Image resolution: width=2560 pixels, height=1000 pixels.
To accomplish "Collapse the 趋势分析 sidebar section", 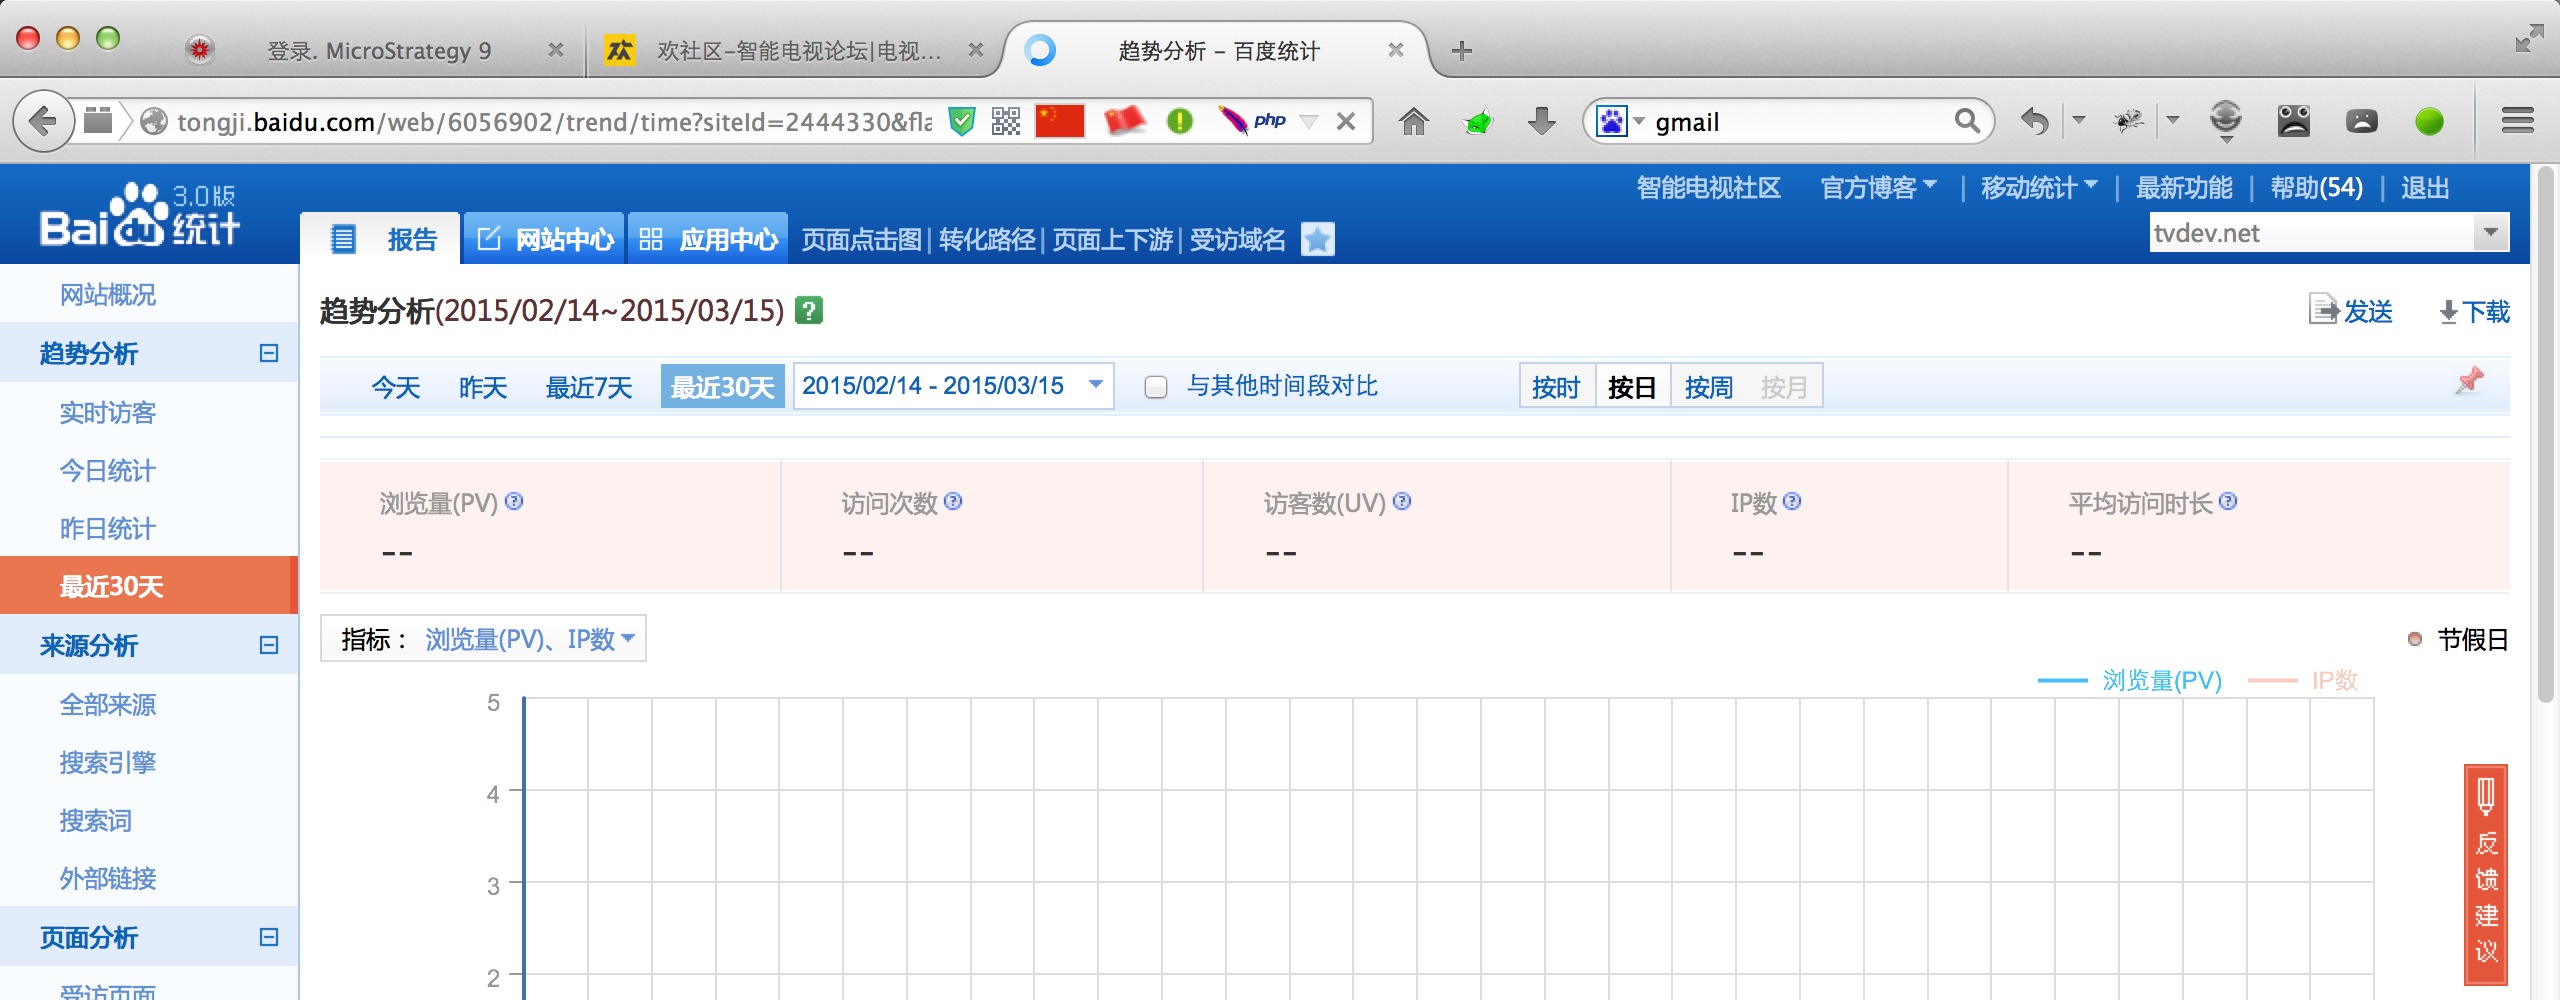I will pyautogui.click(x=268, y=353).
